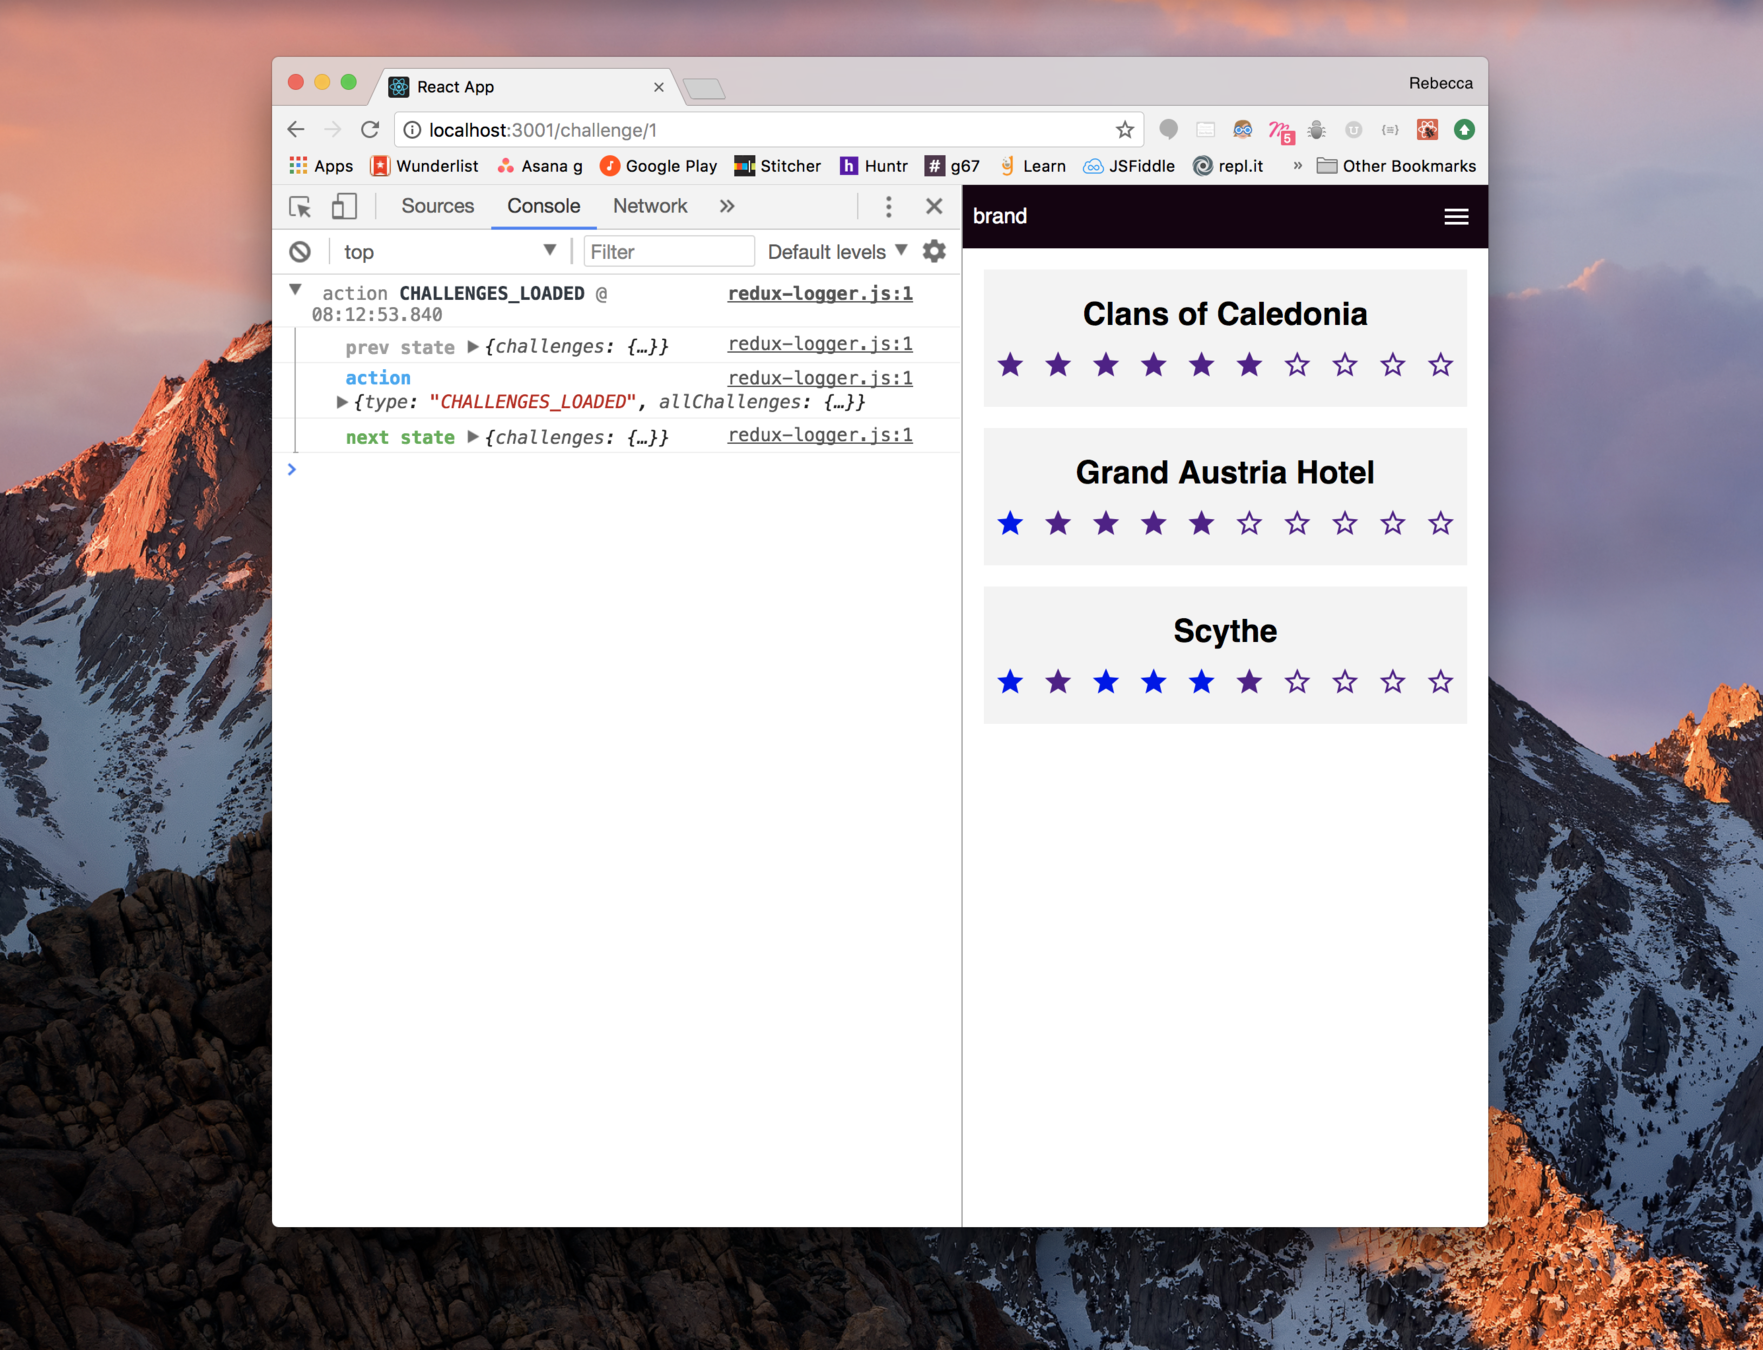This screenshot has height=1350, width=1763.
Task: Open the repl.it bookmark
Action: point(1228,166)
